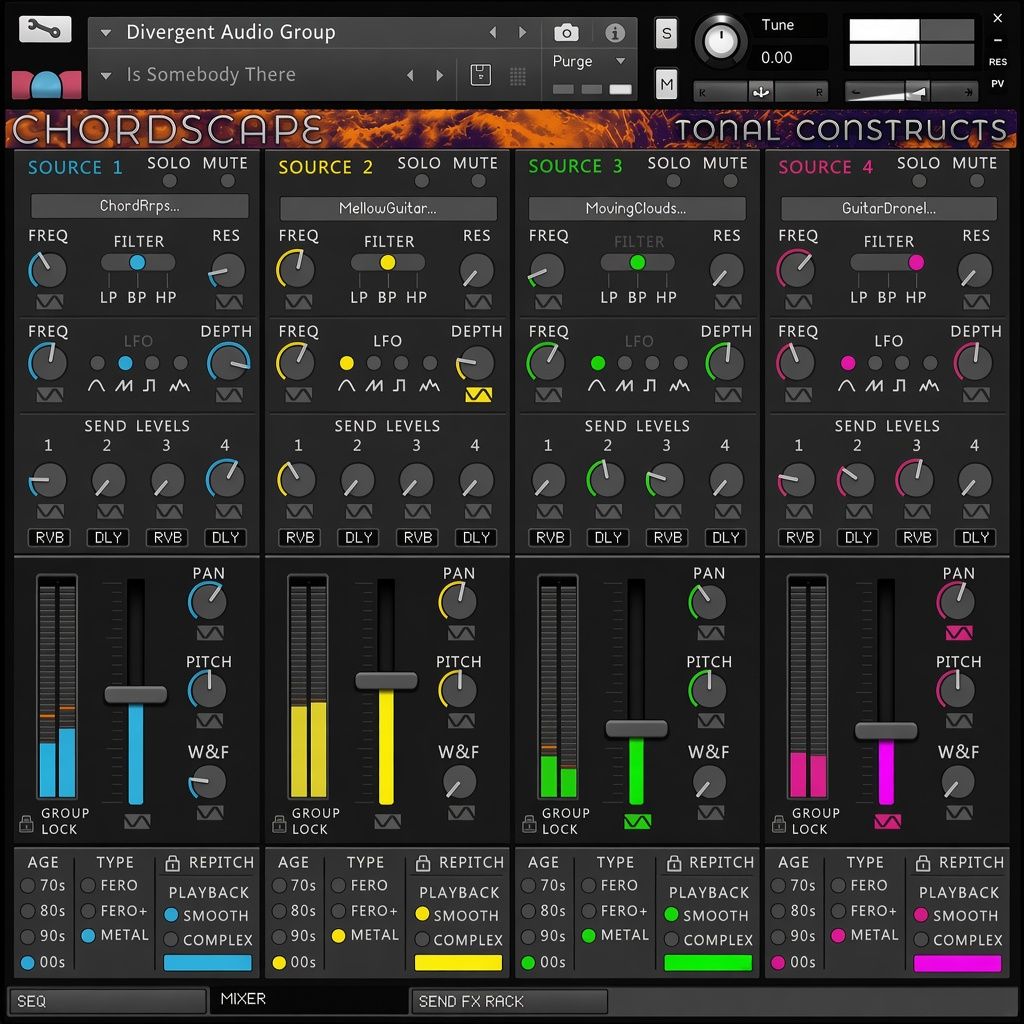Click the S solo button at top
This screenshot has width=1024, height=1024.
[666, 33]
